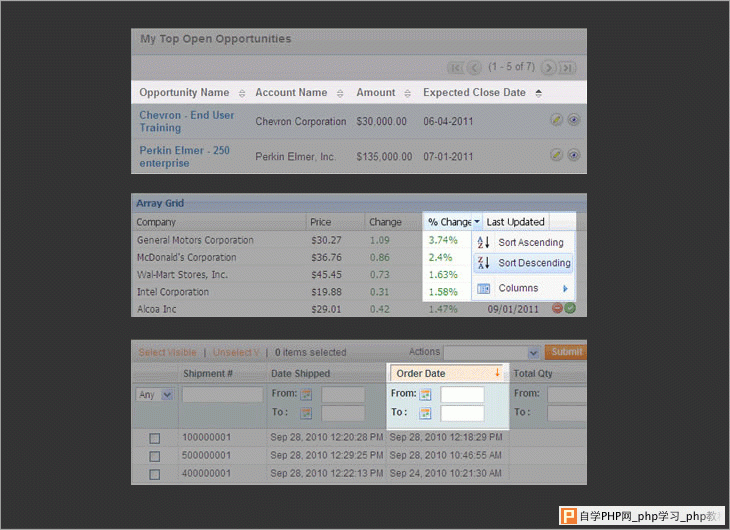
Task: Check the box for shipment 500000001
Action: coord(155,456)
